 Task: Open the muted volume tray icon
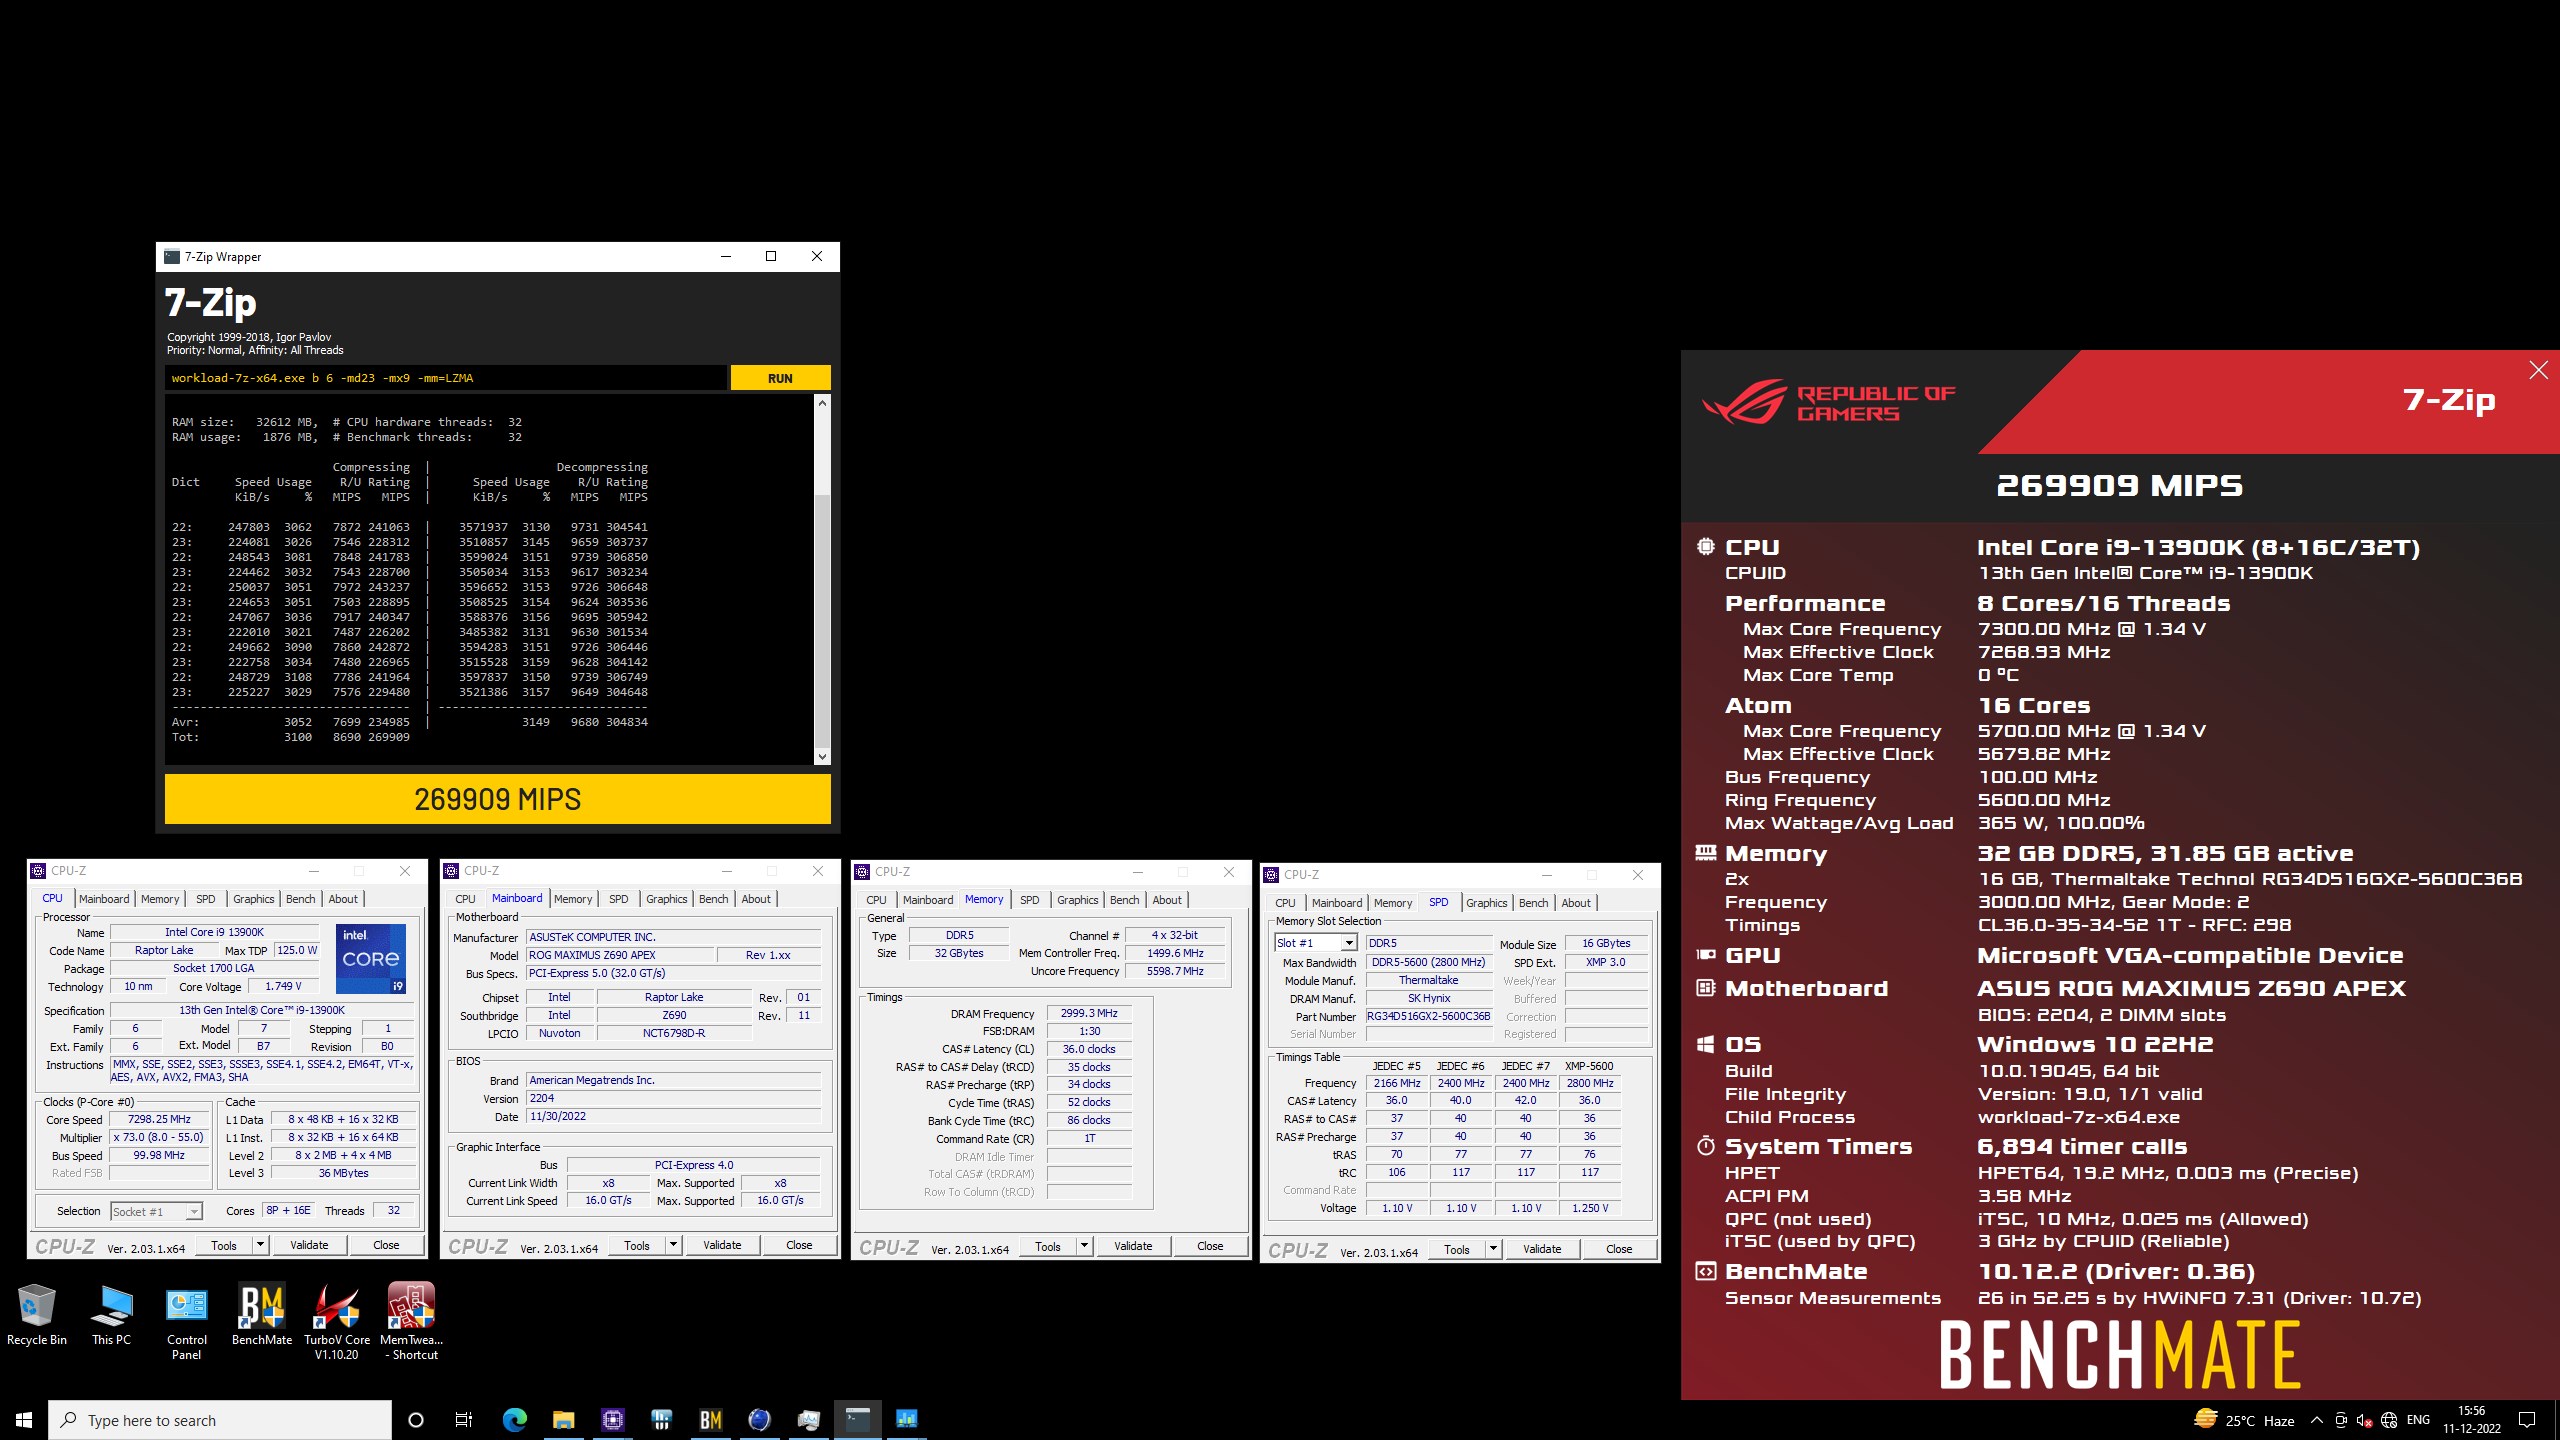click(x=2365, y=1420)
